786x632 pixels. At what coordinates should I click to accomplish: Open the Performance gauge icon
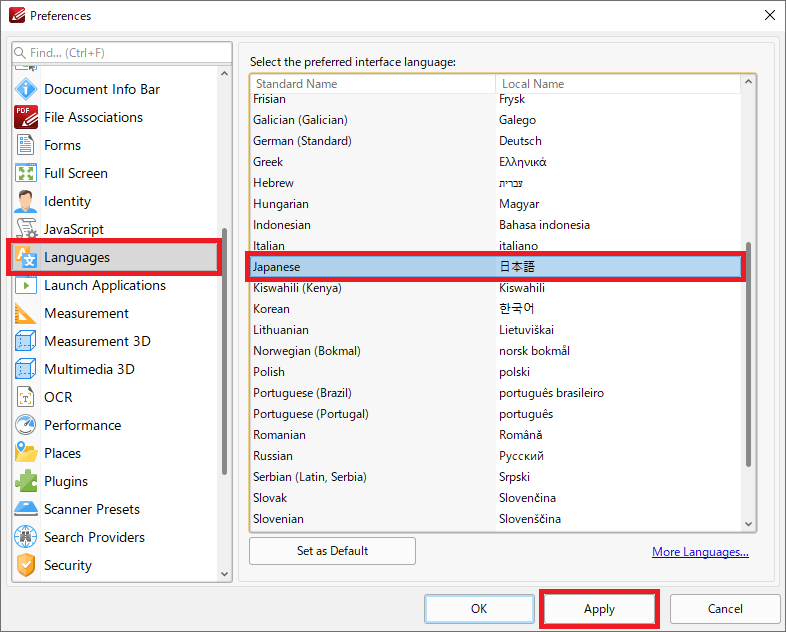tap(26, 425)
